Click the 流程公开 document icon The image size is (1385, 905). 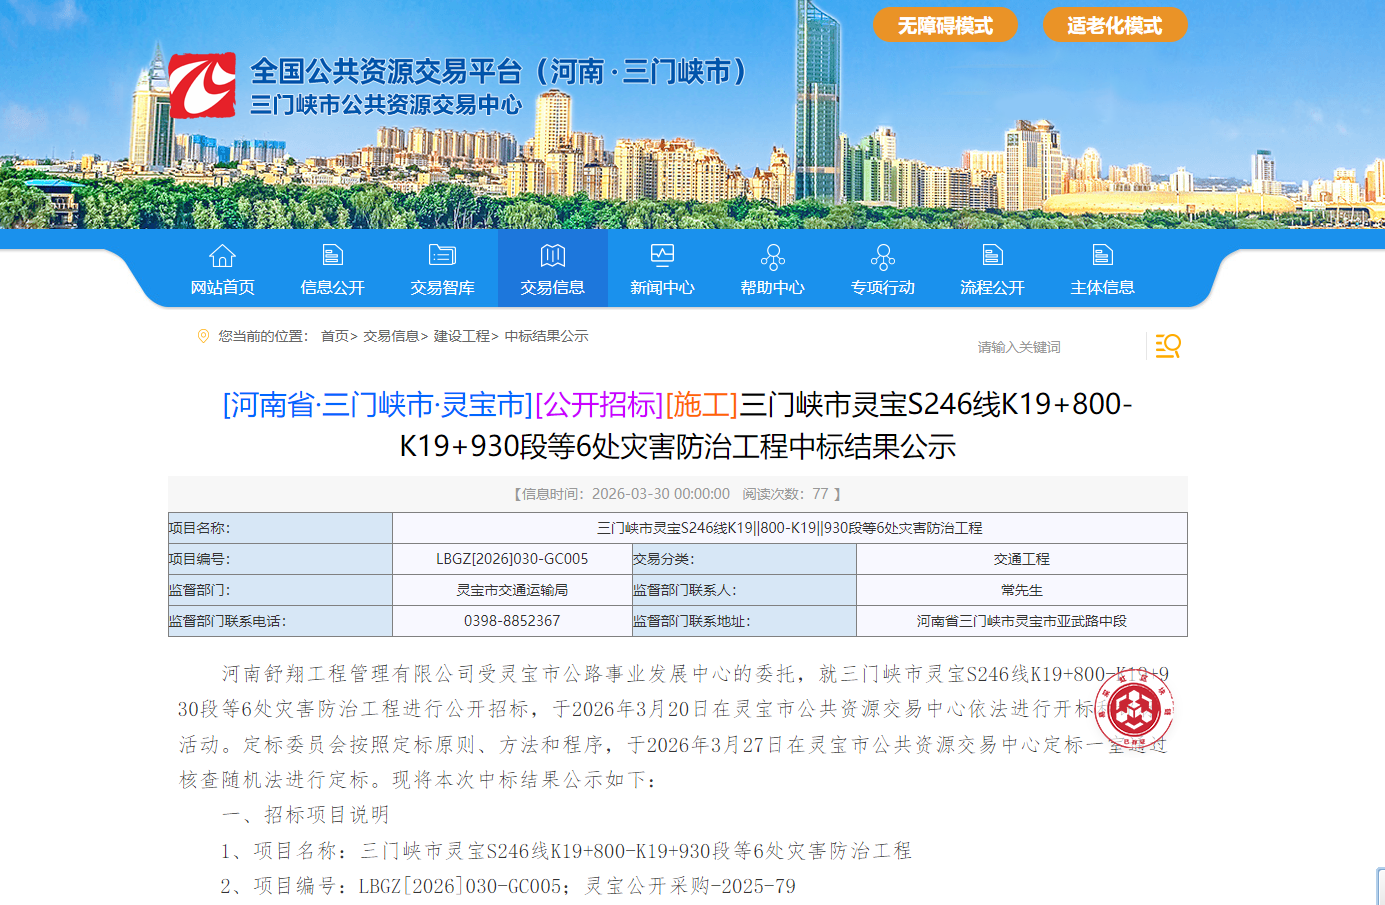point(992,256)
